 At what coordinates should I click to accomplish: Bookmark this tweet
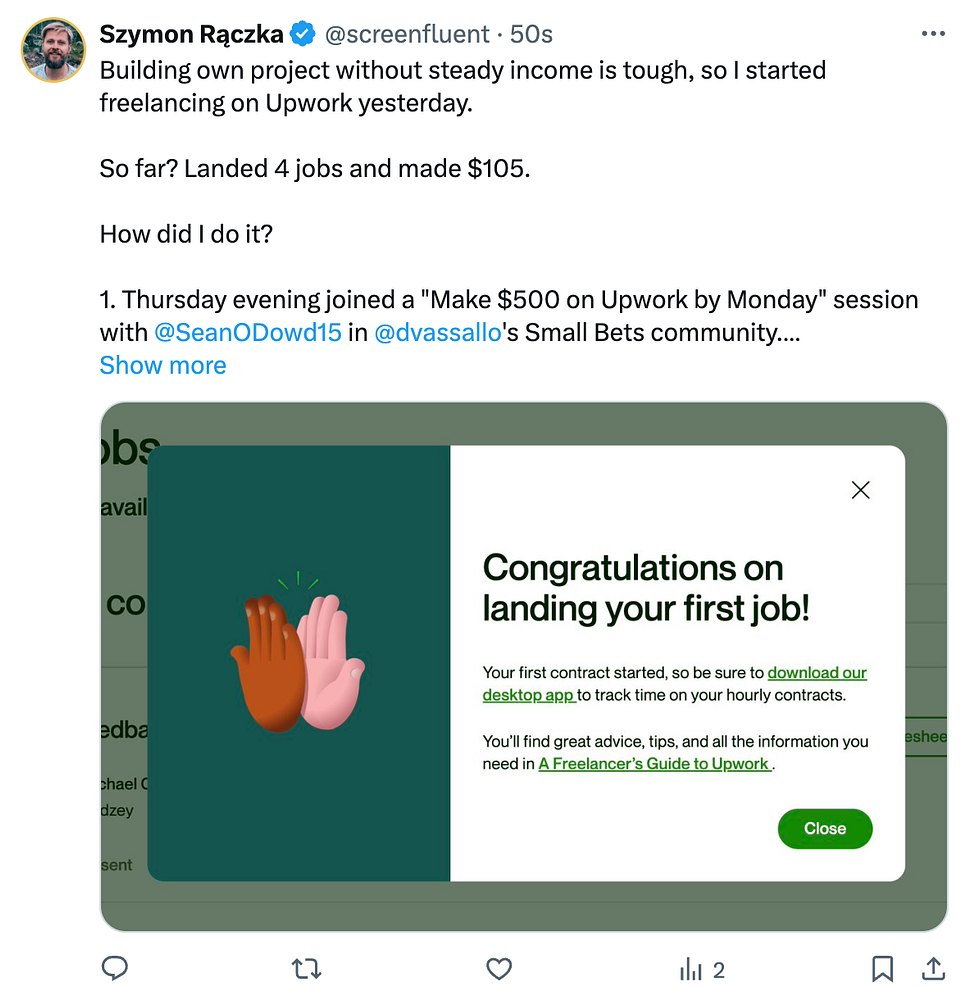tap(882, 968)
